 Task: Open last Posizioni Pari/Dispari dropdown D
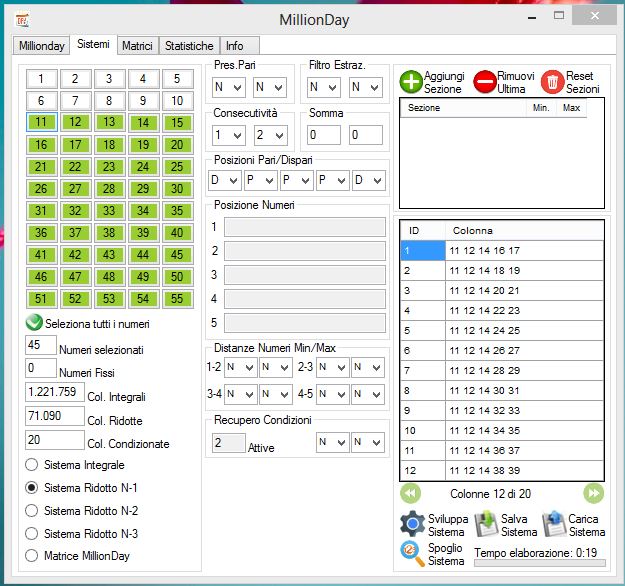(x=369, y=180)
